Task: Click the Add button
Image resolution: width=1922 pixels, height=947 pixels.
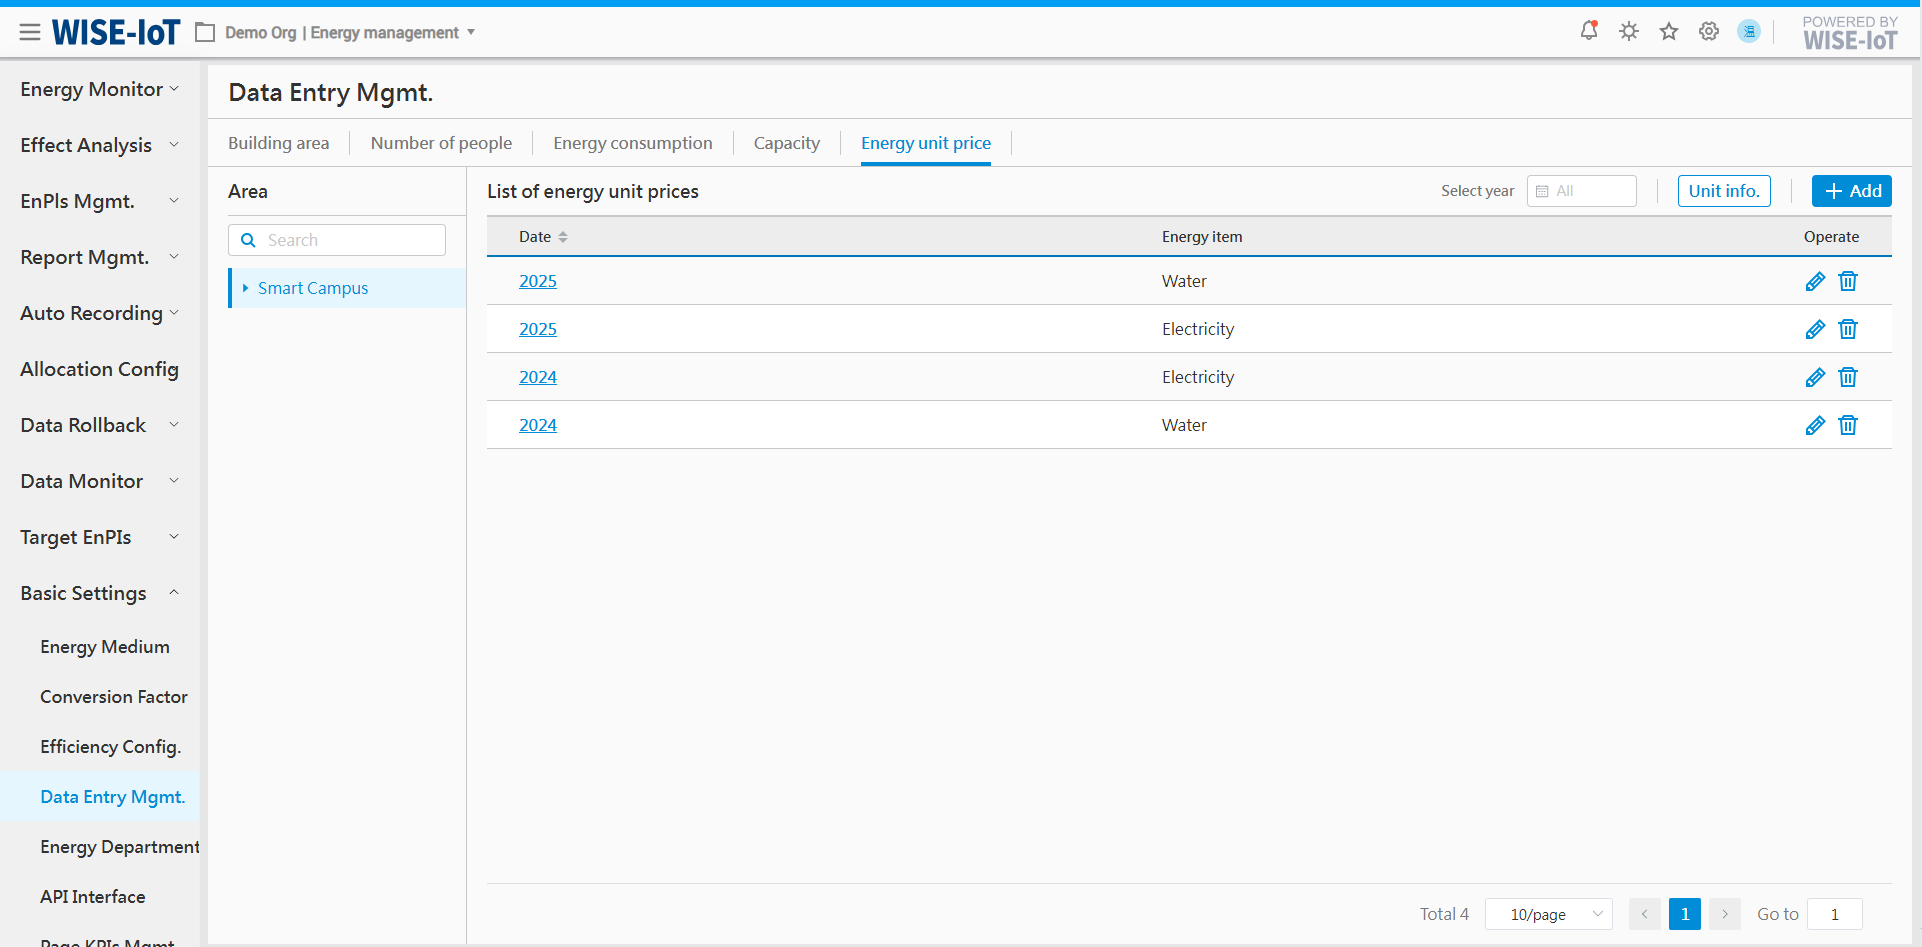Action: 1851,191
